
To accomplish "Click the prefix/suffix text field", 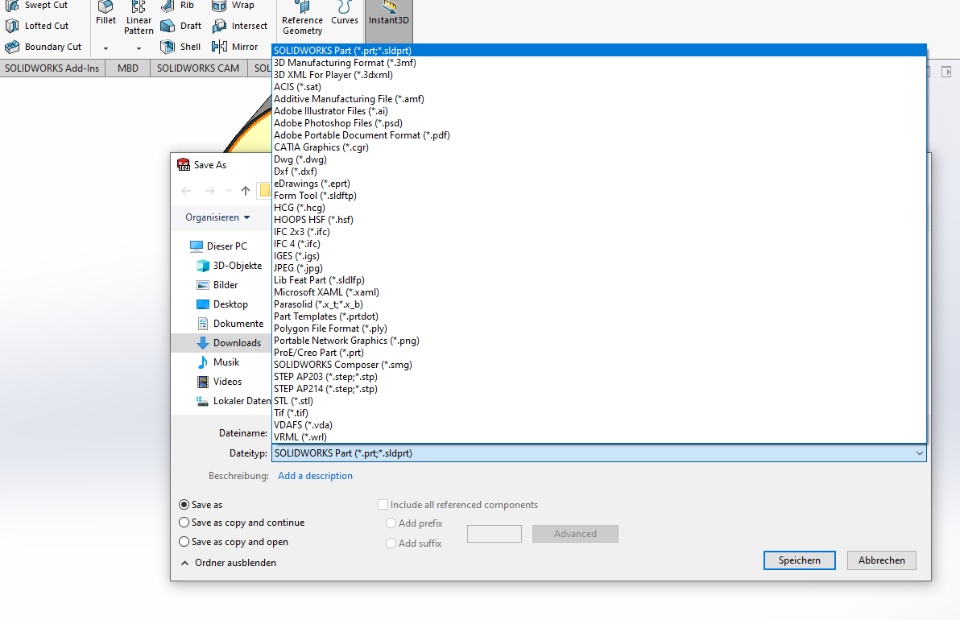I will [x=494, y=534].
